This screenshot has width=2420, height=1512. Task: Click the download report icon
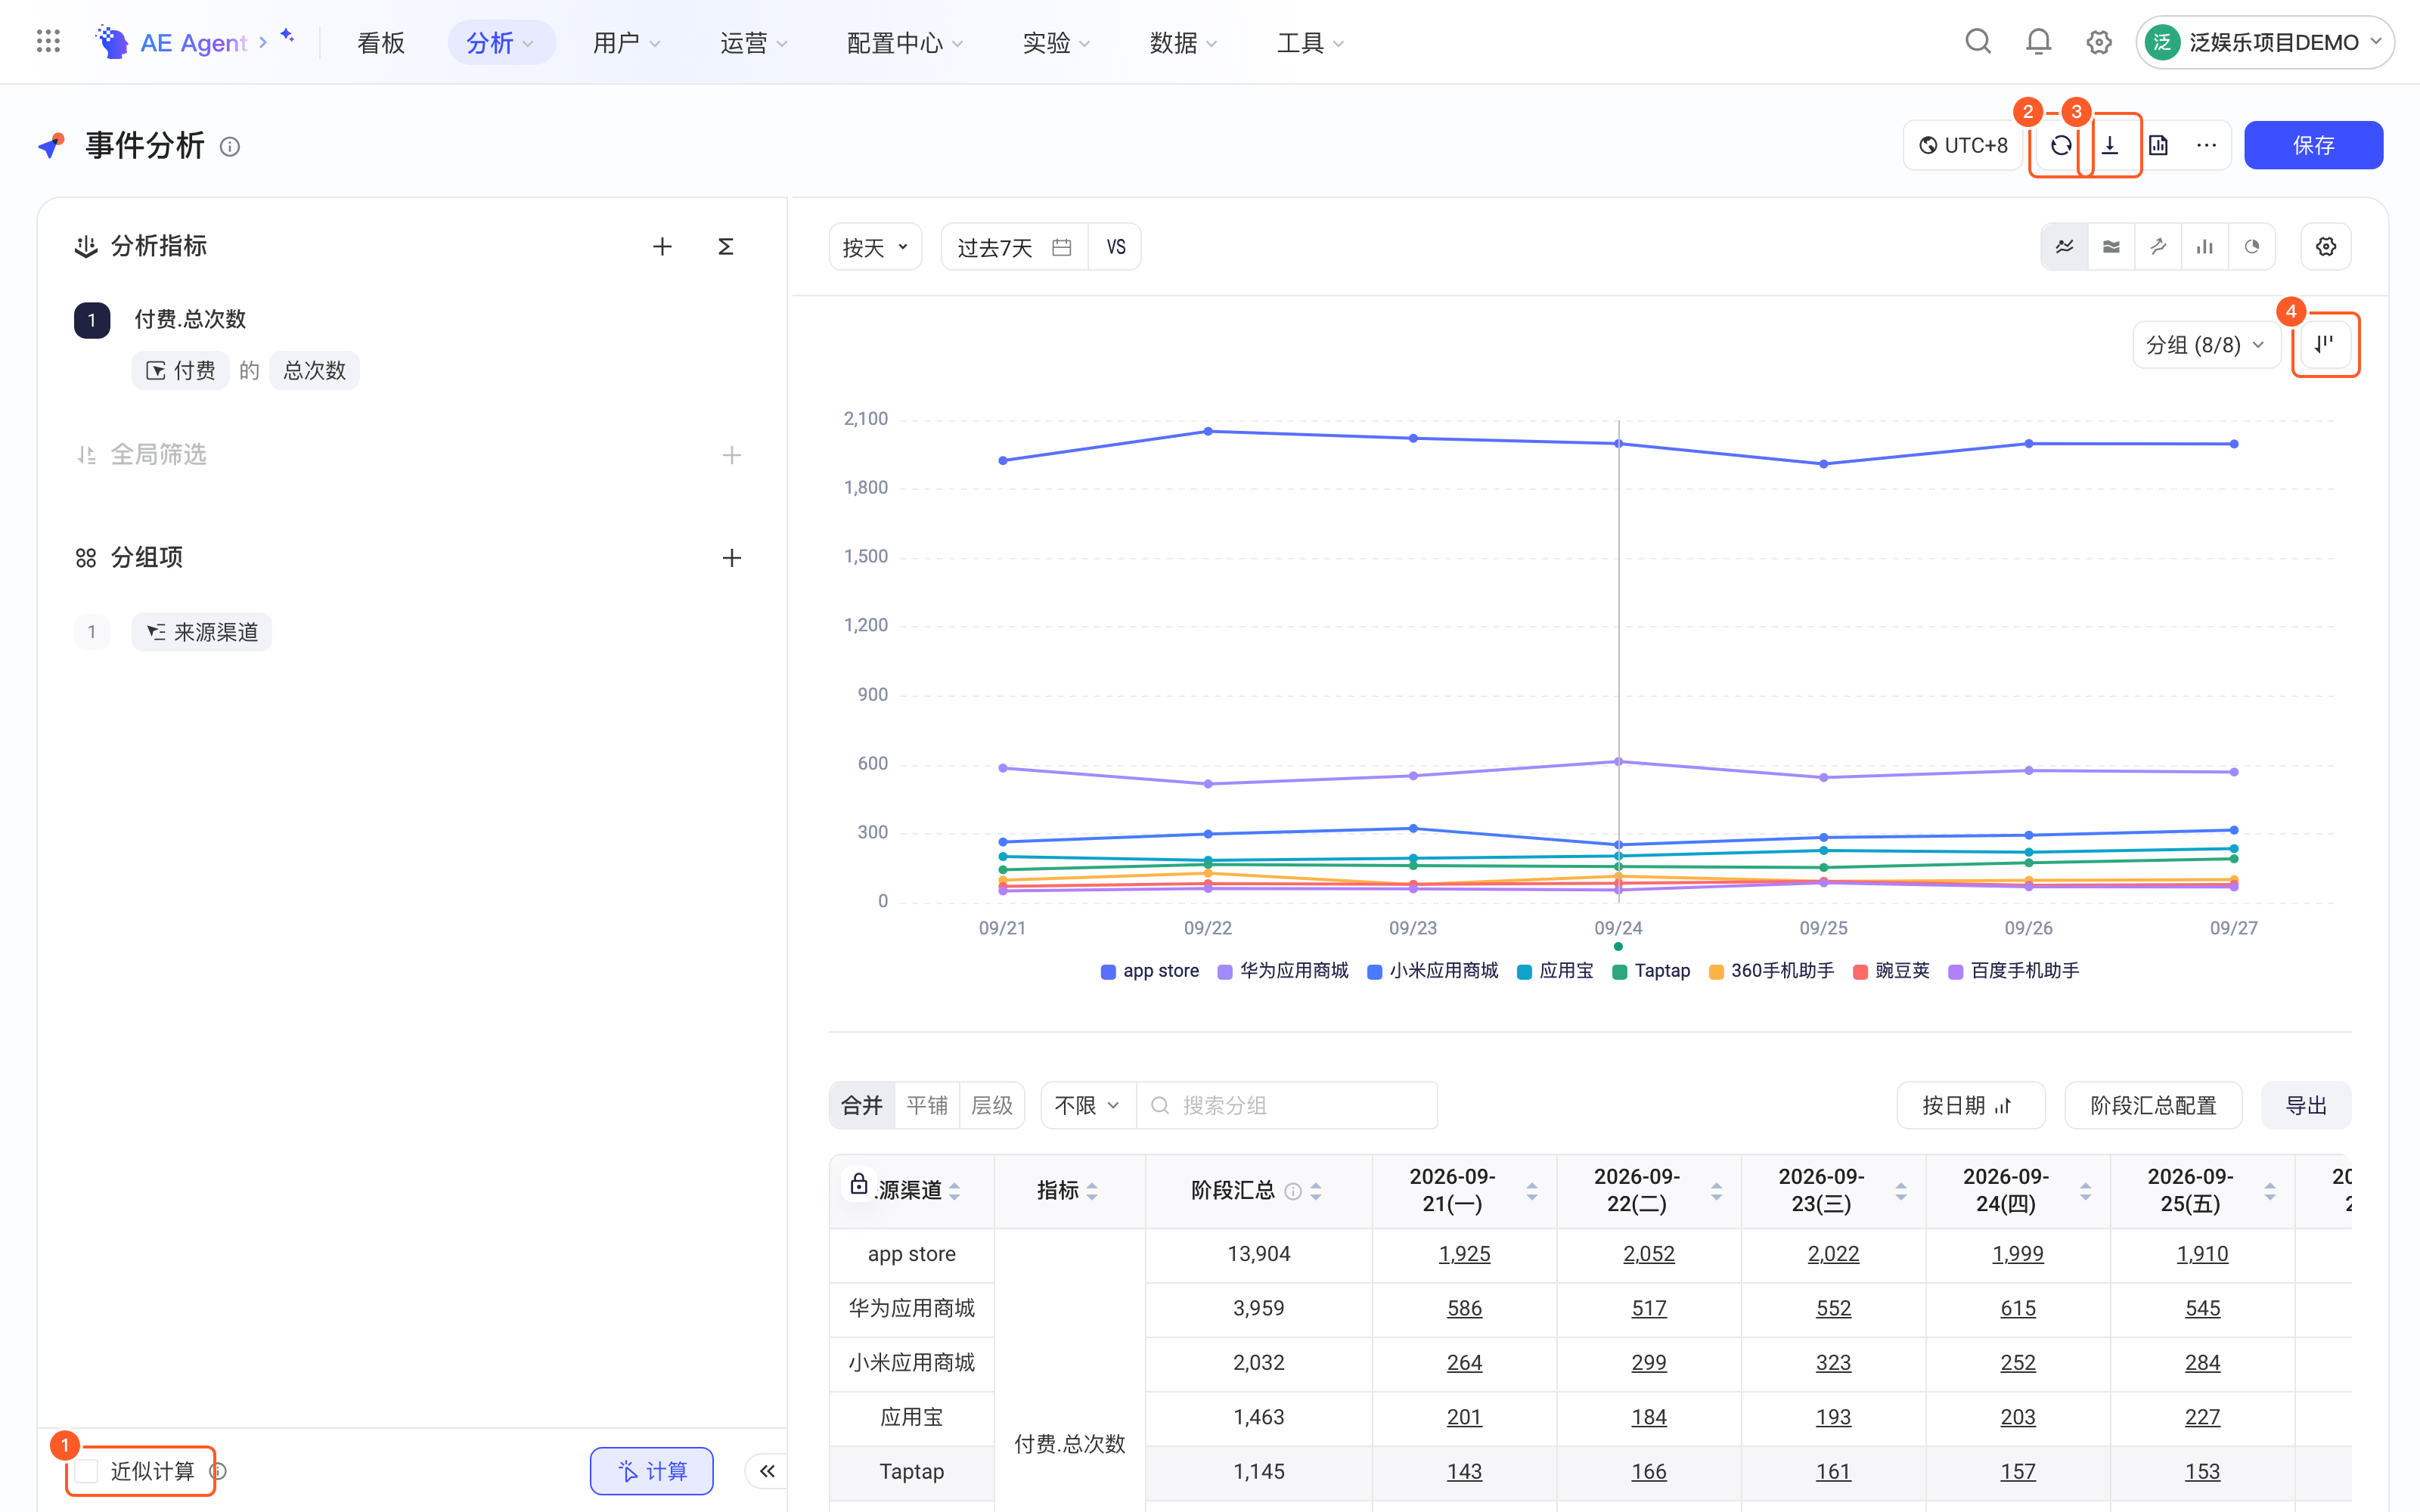(2110, 145)
